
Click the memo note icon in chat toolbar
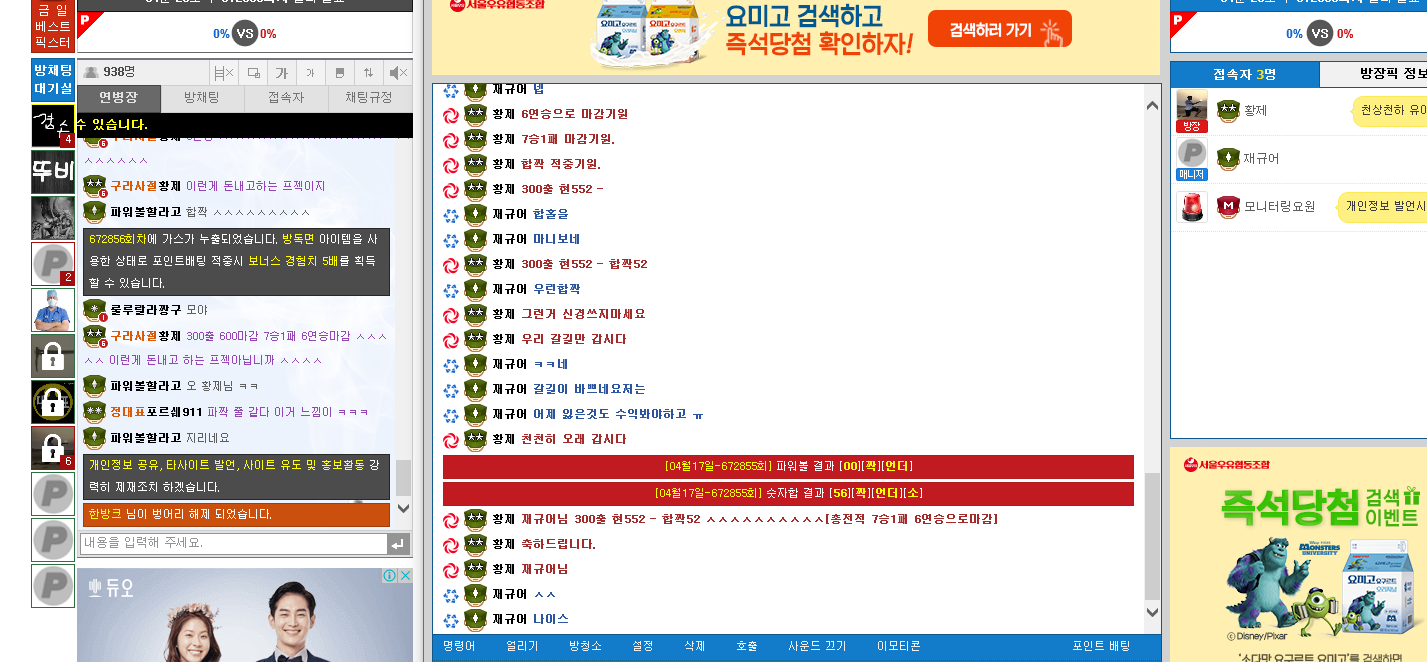[339, 72]
